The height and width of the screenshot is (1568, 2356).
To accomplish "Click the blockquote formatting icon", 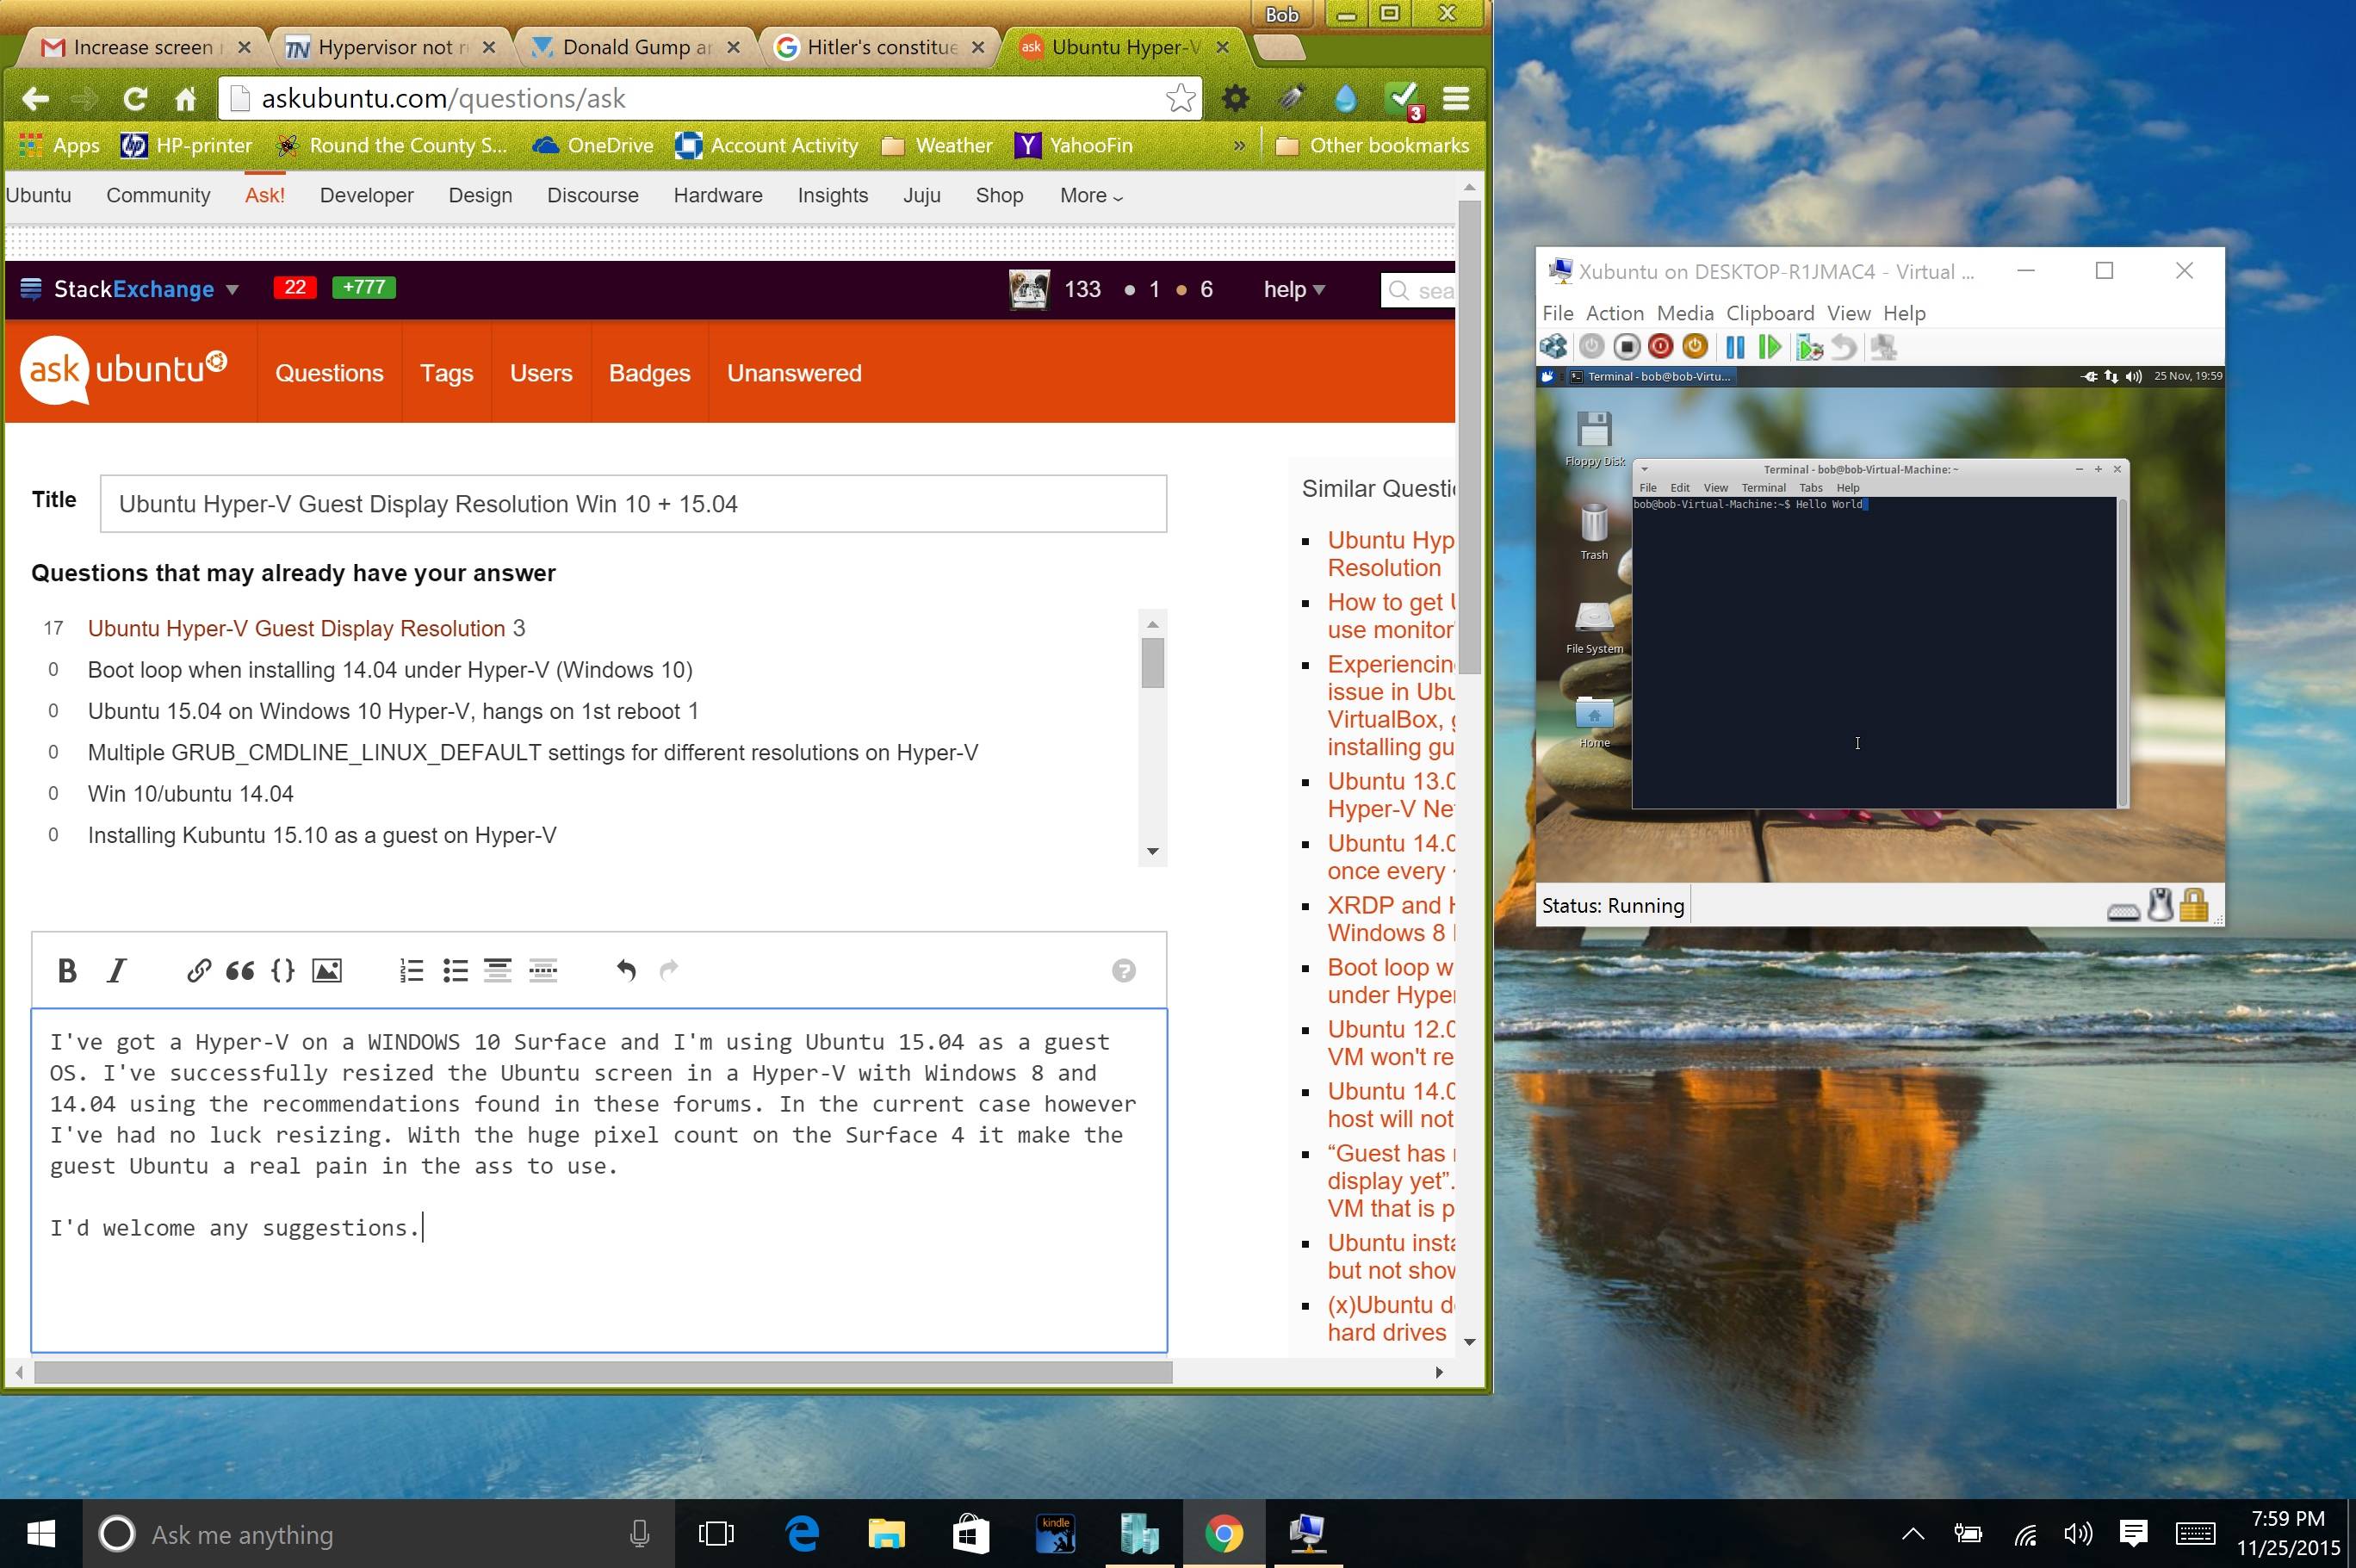I will tap(240, 970).
